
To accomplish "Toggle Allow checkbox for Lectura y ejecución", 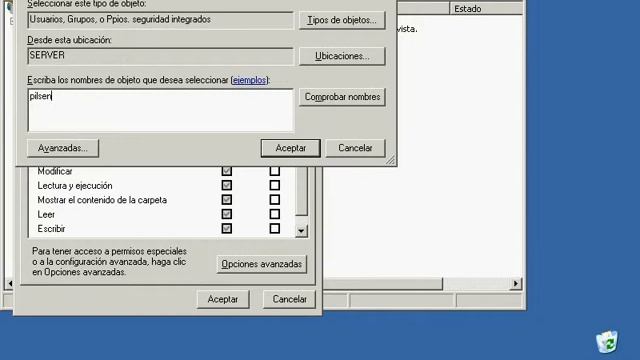I will [227, 185].
